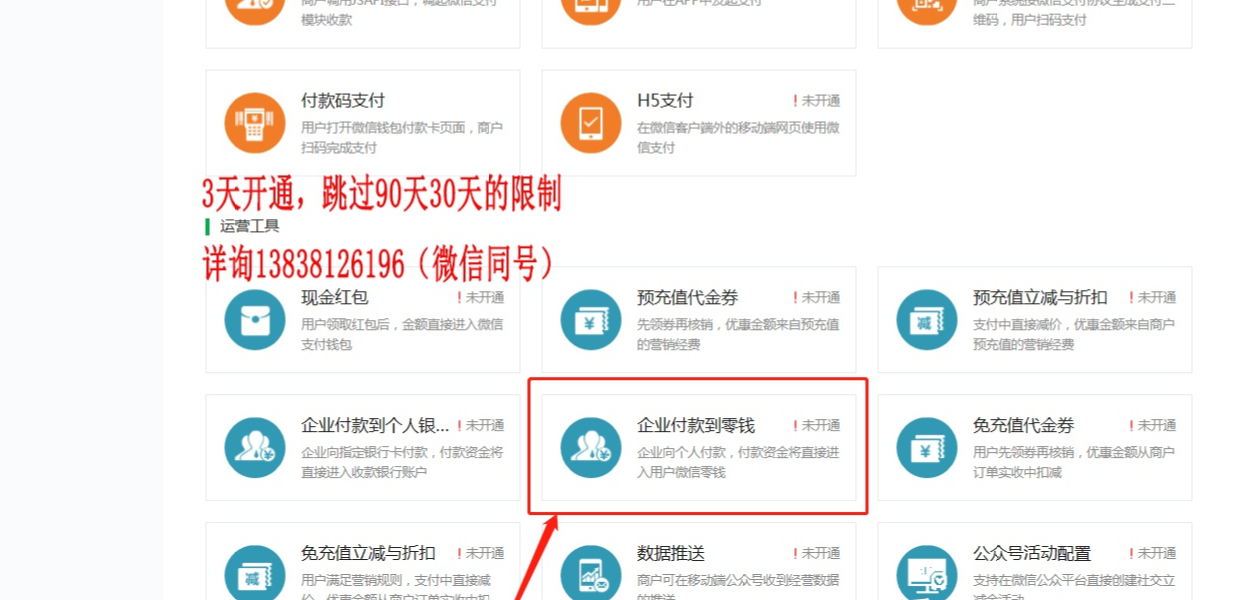Click the 免充值代金券 yuan coupon icon
The height and width of the screenshot is (600, 1242).
tap(927, 448)
